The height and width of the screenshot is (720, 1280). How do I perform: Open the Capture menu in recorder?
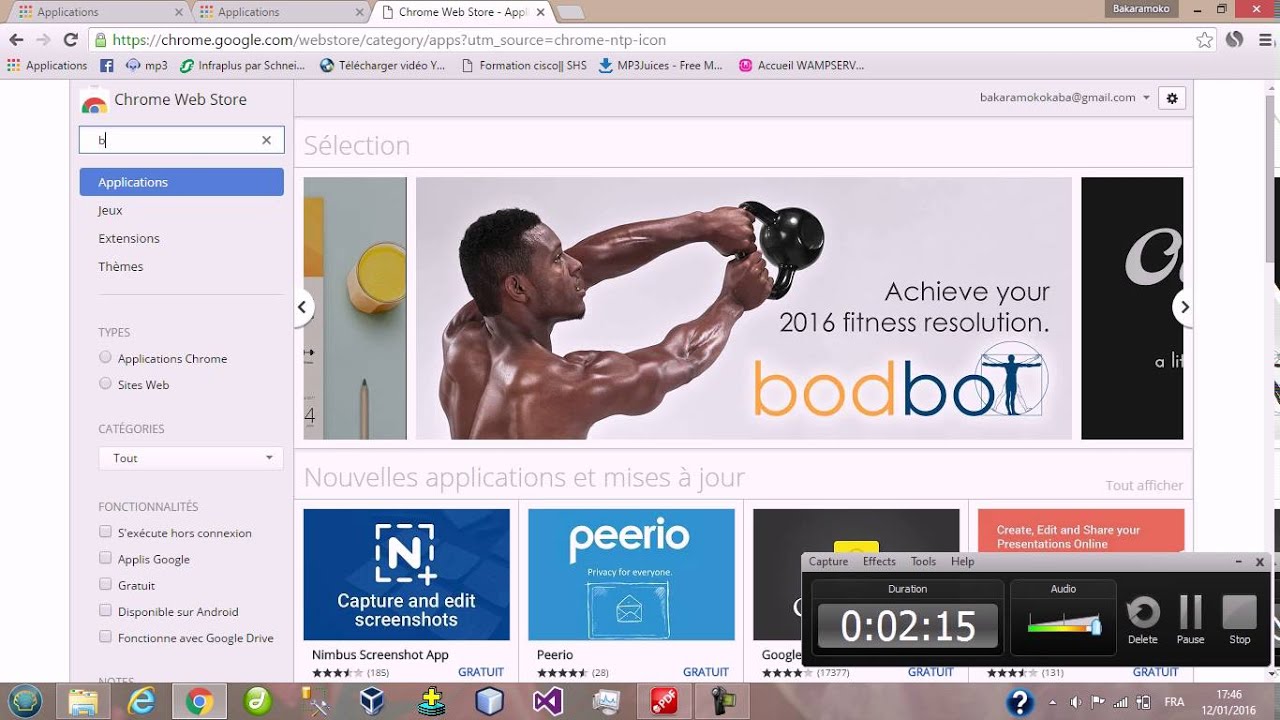pyautogui.click(x=828, y=562)
